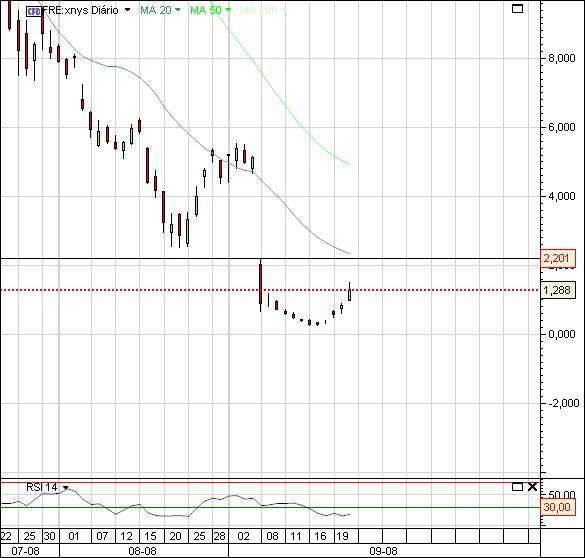Click date label 11 on time axis

[x=295, y=536]
